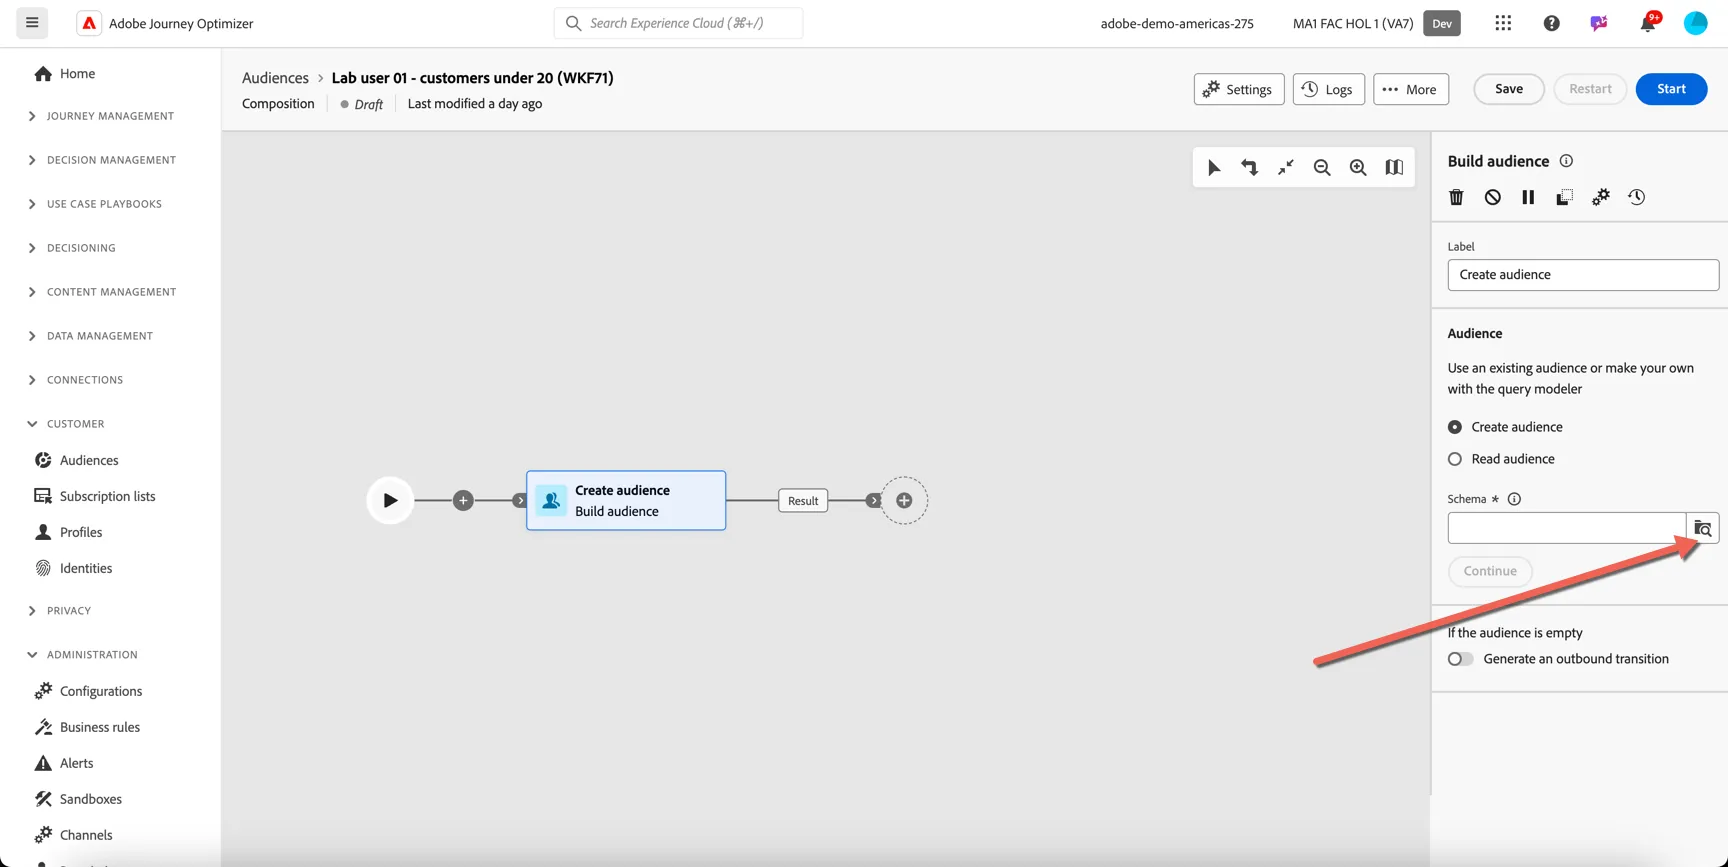The height and width of the screenshot is (867, 1728).
Task: Go to Home in sidebar
Action: (x=65, y=73)
